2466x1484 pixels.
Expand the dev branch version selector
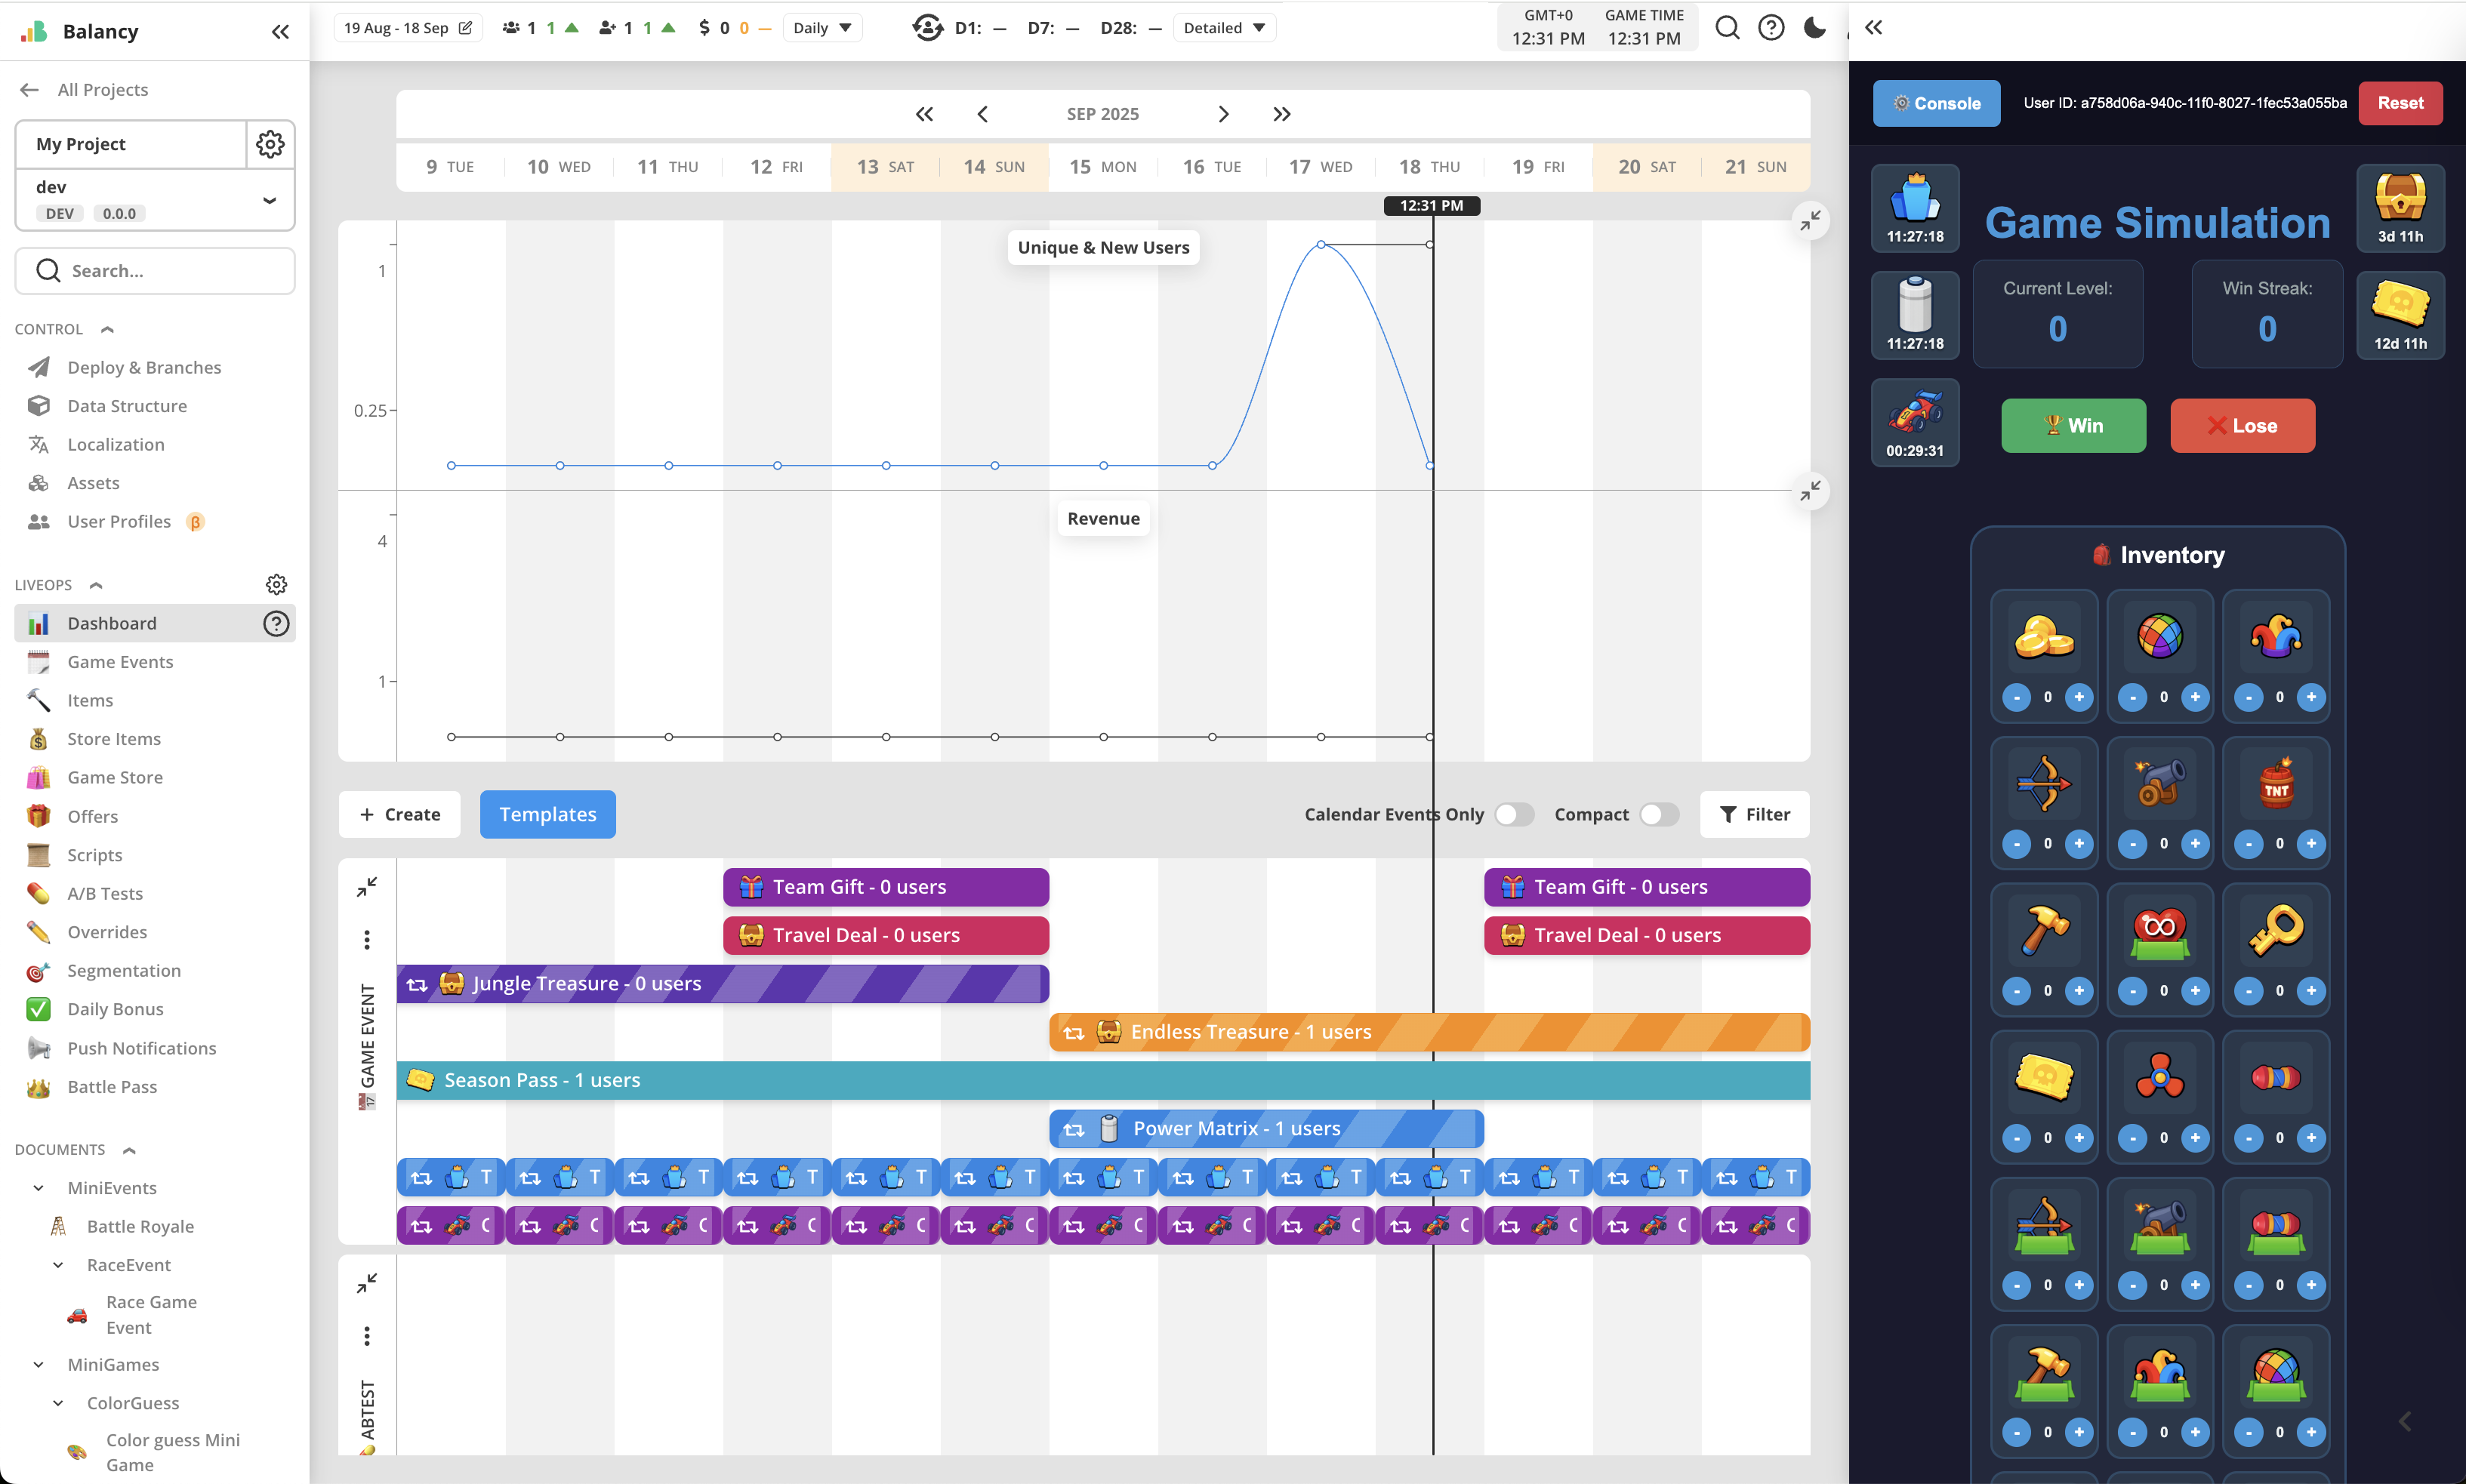[x=268, y=200]
